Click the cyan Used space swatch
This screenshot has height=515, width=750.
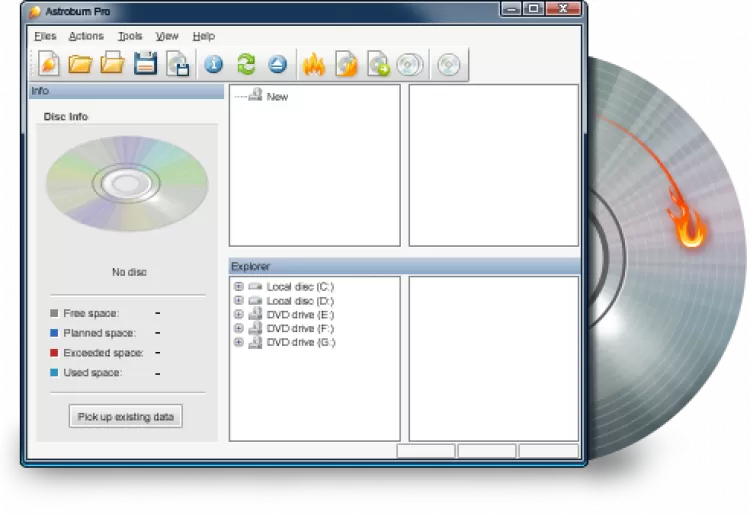pyautogui.click(x=54, y=373)
